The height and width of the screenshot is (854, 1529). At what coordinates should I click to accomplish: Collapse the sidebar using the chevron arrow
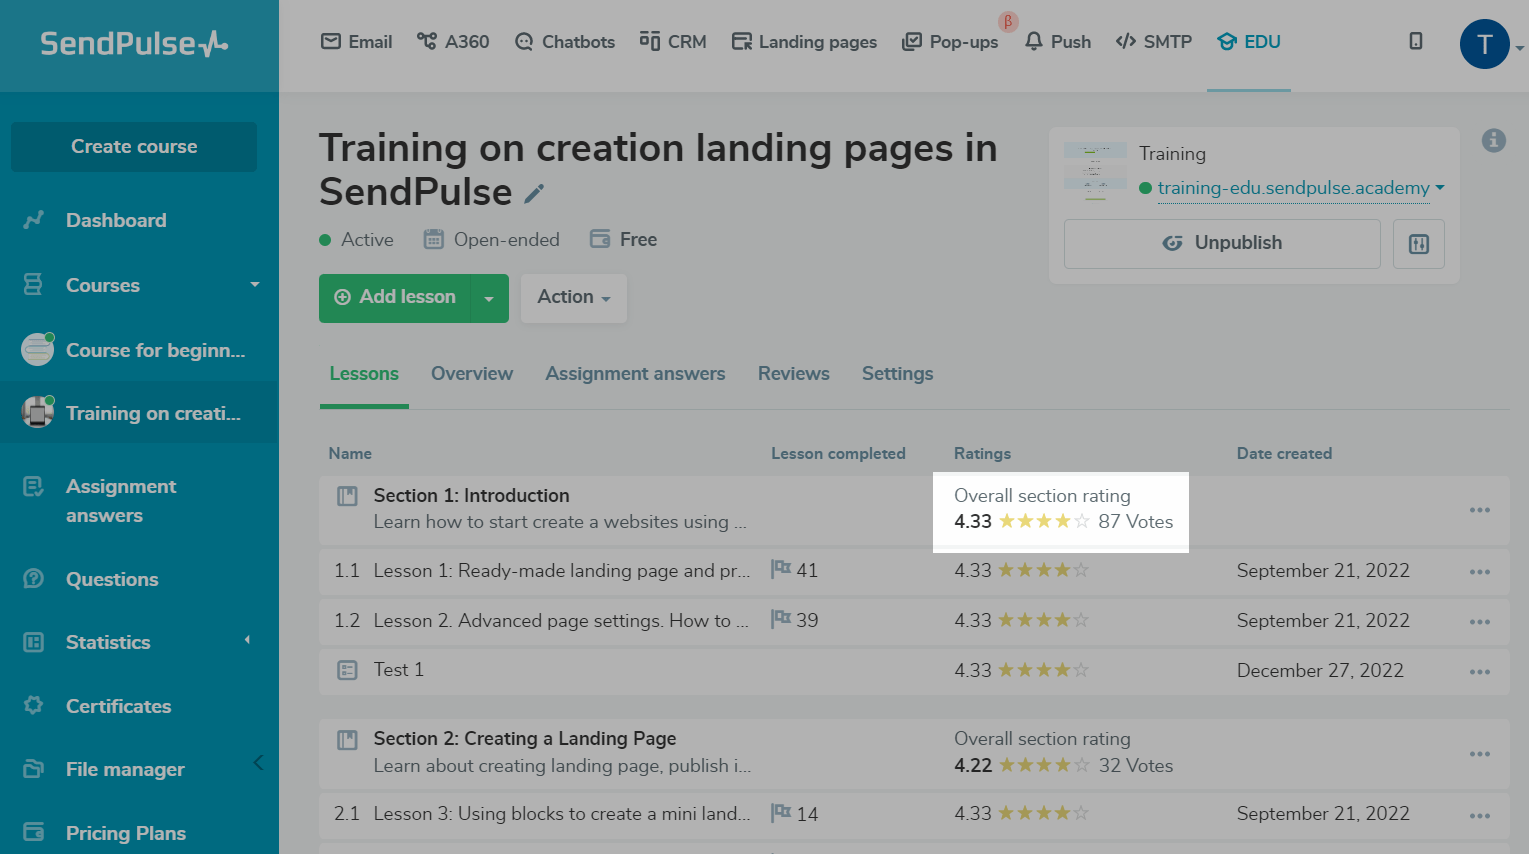258,763
